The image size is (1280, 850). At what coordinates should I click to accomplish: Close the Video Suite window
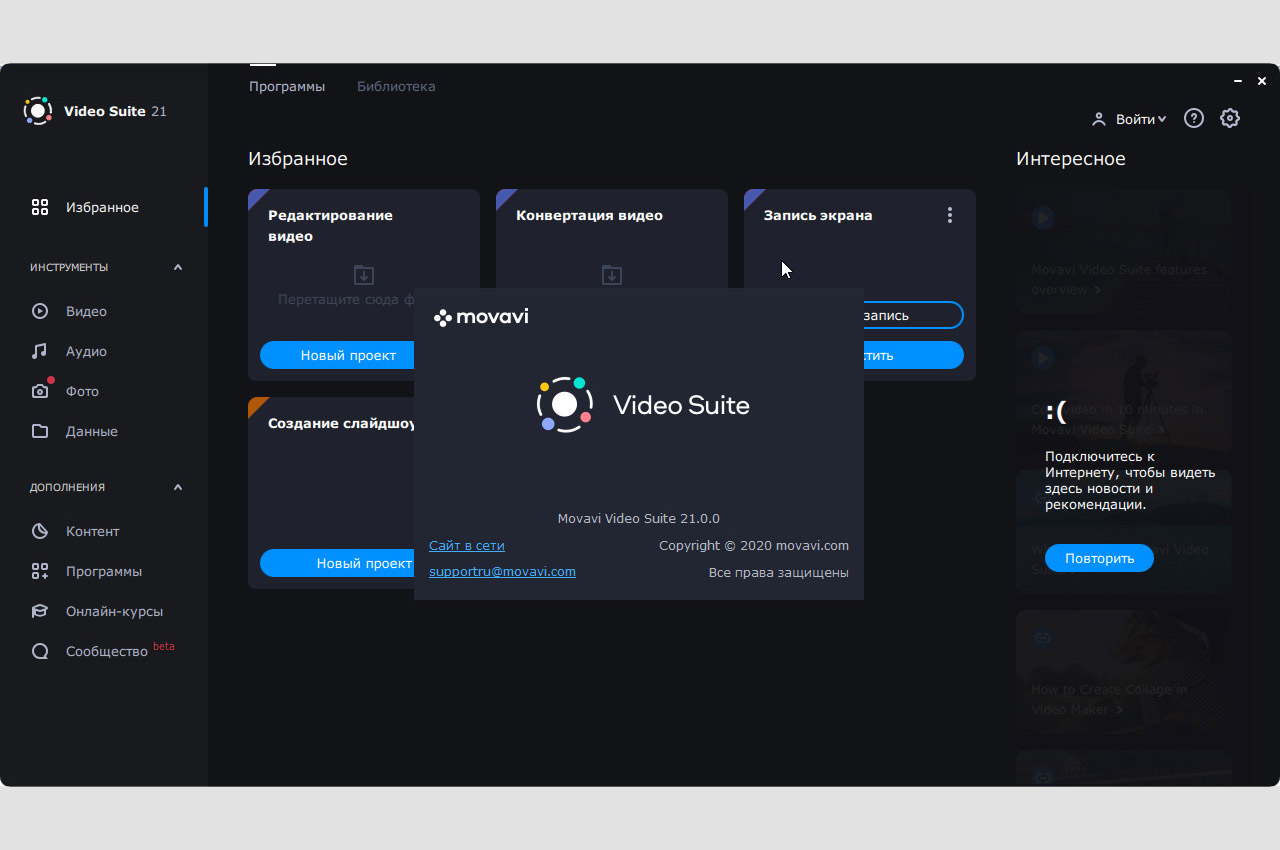click(1262, 81)
